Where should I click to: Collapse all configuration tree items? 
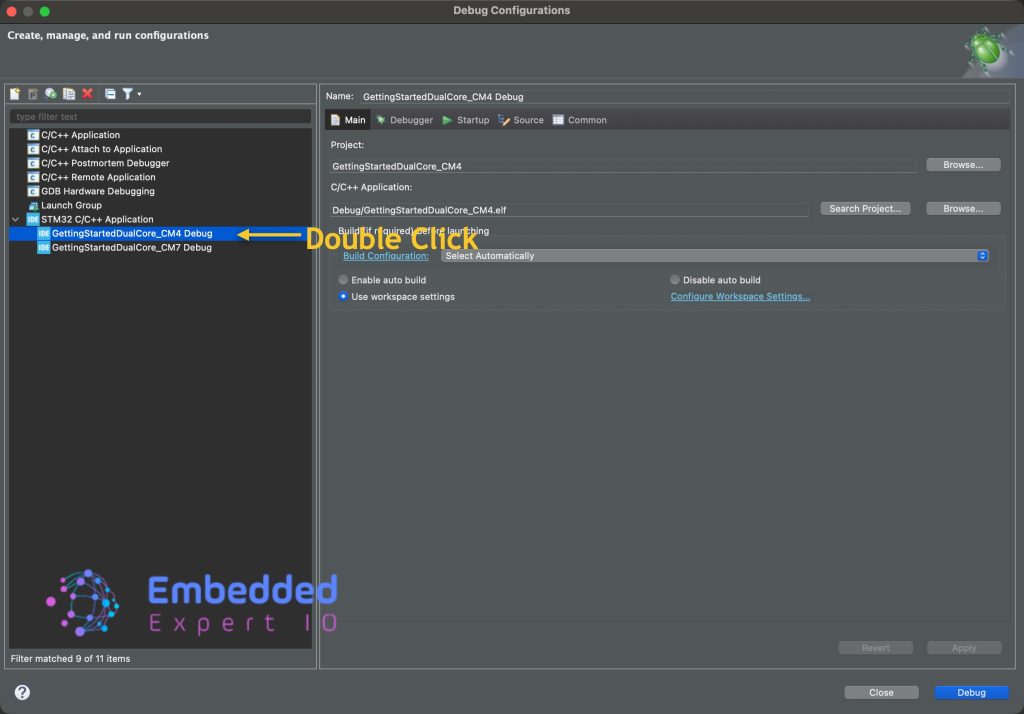click(110, 94)
